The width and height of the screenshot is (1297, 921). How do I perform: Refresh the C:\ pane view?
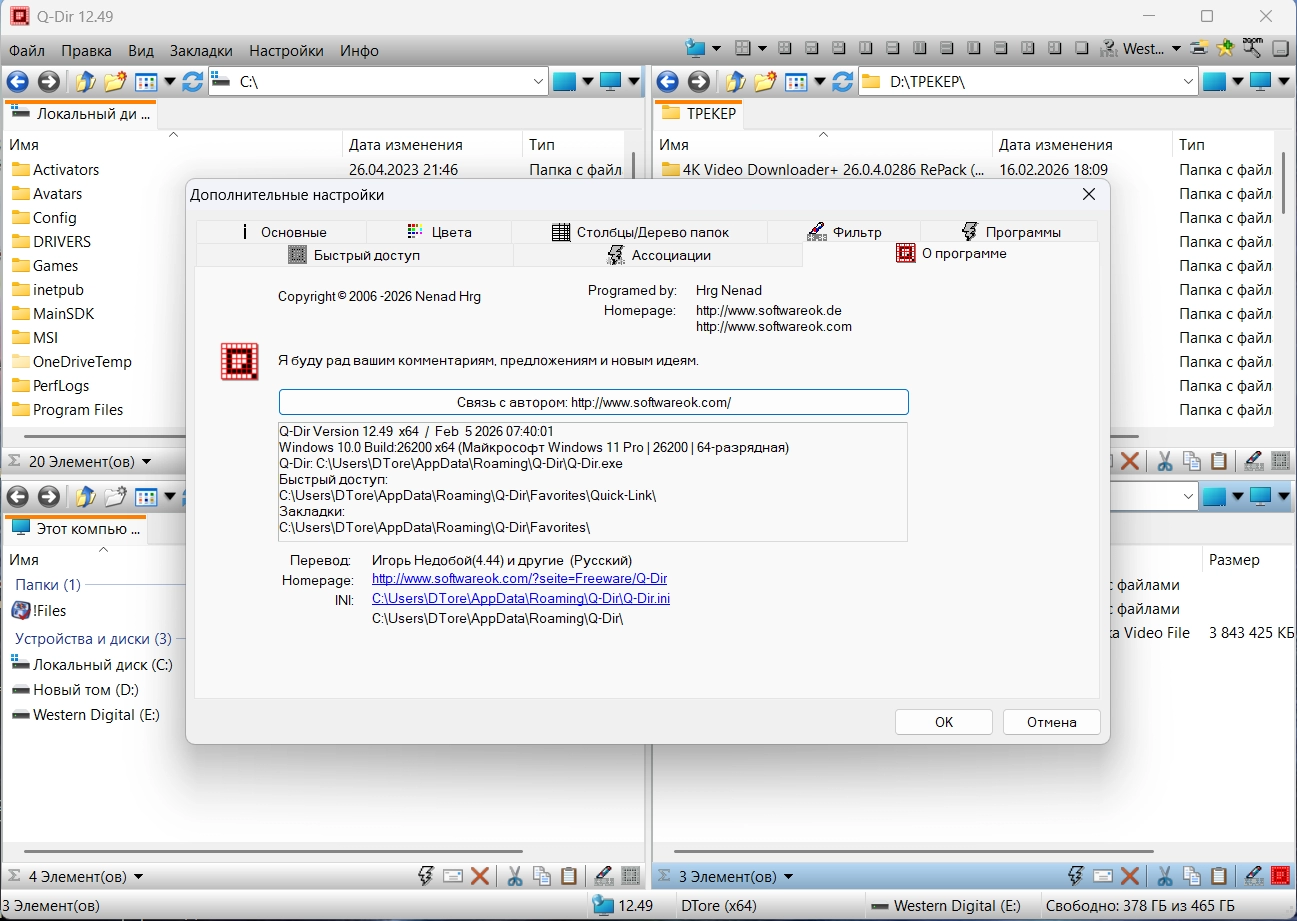point(193,82)
